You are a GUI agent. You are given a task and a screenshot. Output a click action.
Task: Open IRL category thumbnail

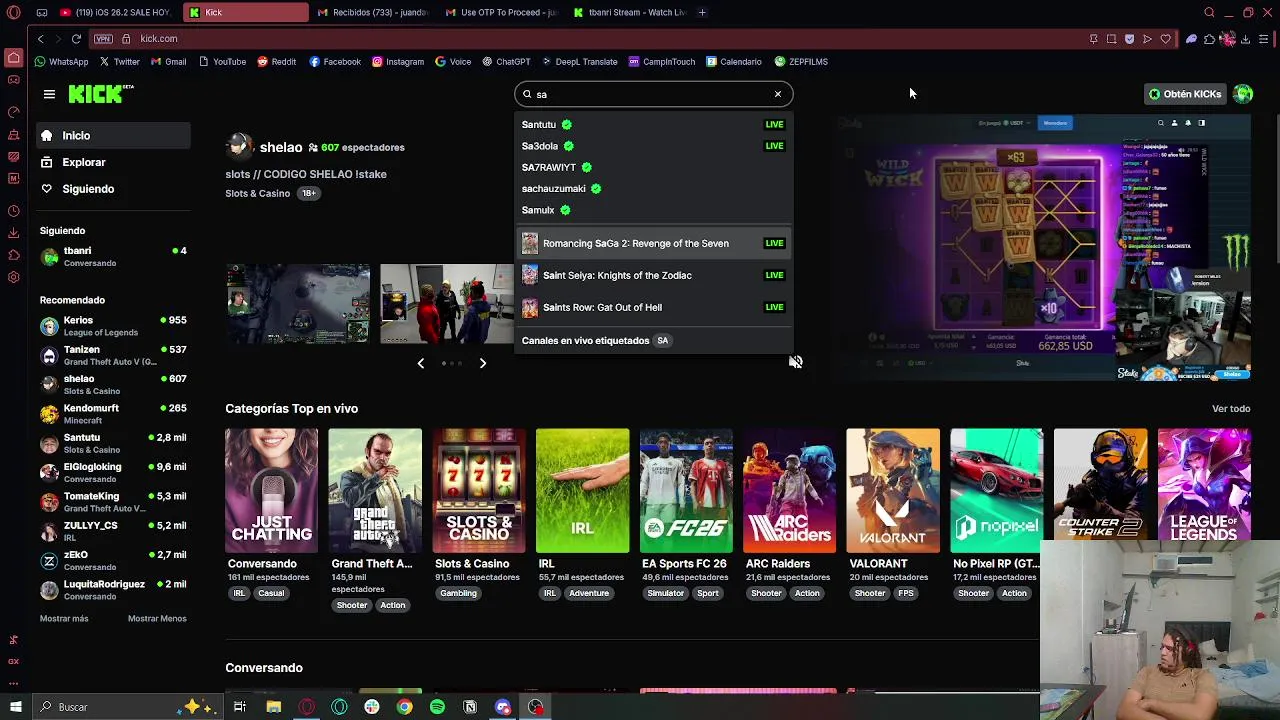[582, 491]
